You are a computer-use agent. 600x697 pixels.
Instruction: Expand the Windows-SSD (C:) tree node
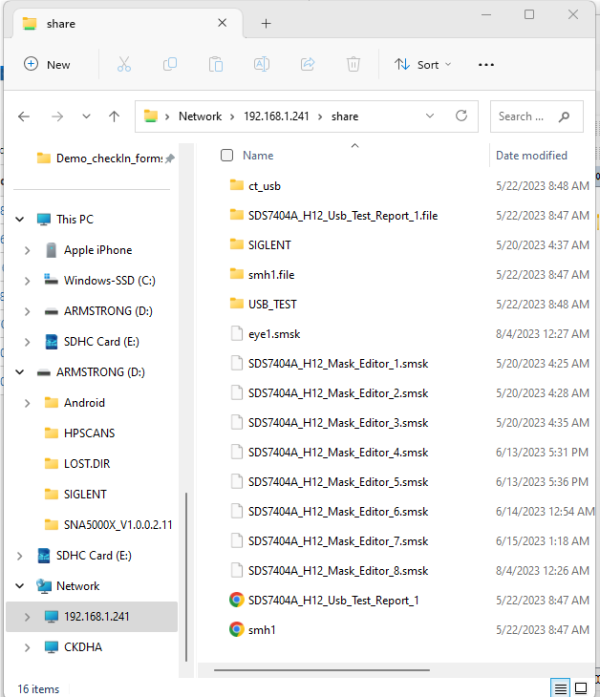[x=27, y=281]
